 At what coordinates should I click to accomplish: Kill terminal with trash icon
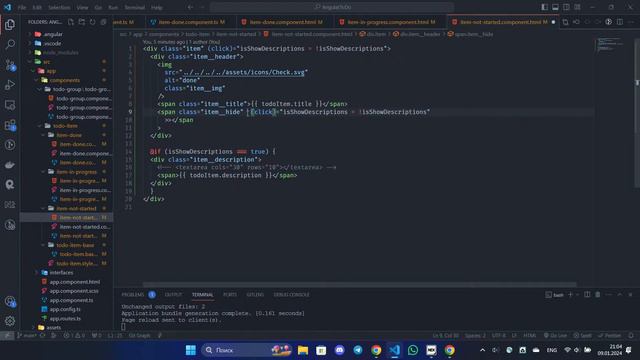[598, 294]
